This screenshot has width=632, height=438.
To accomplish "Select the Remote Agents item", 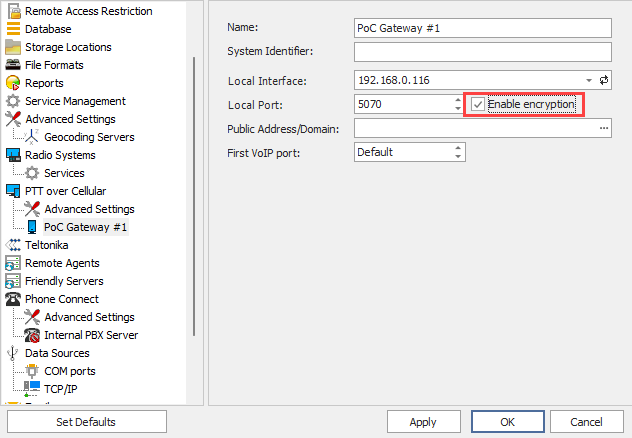I will click(62, 263).
